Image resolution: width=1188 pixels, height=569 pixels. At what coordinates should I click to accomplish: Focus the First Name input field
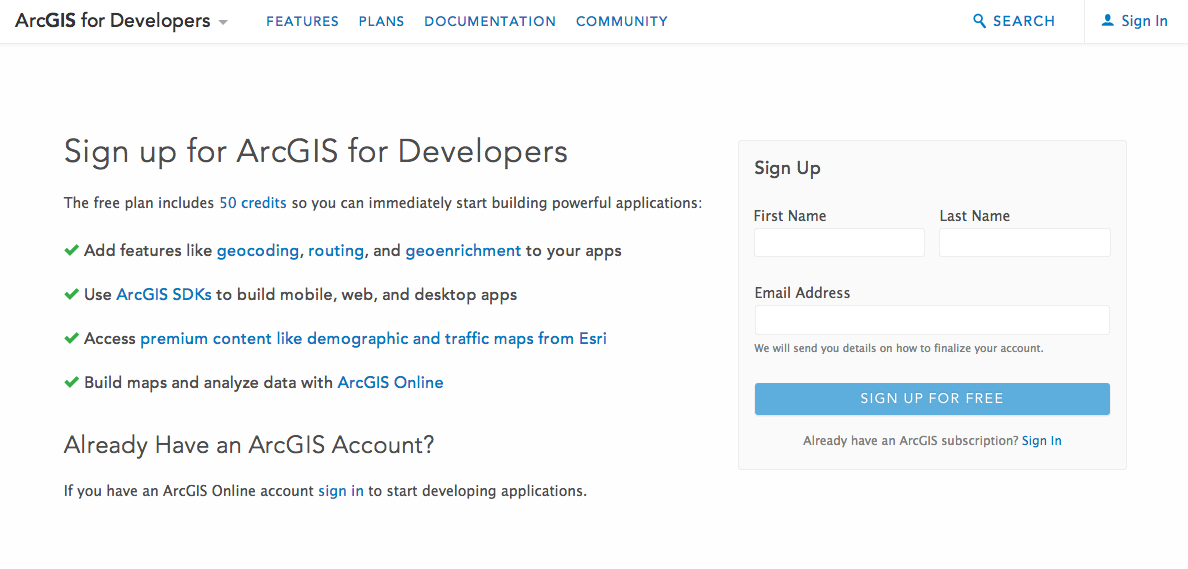[x=839, y=242]
